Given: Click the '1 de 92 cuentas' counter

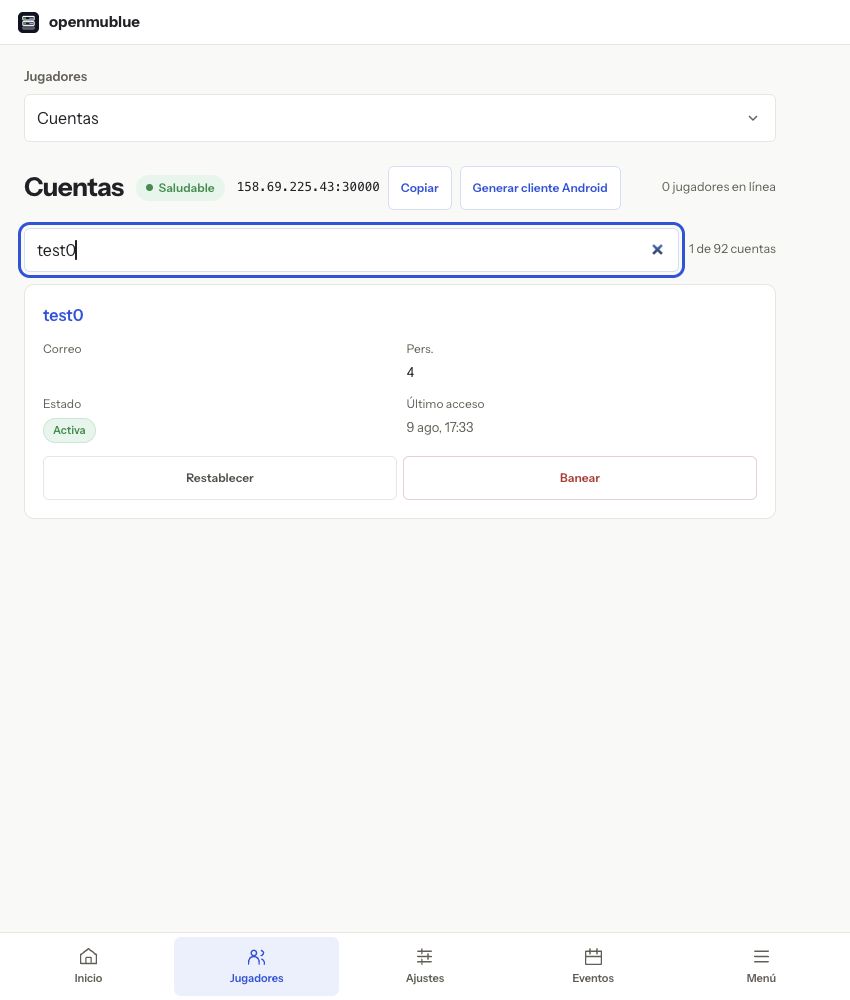Looking at the screenshot, I should 732,249.
